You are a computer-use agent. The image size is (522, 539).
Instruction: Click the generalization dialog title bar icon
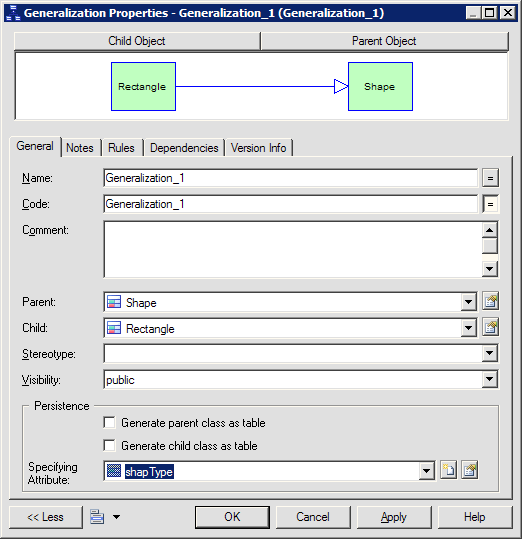click(13, 13)
